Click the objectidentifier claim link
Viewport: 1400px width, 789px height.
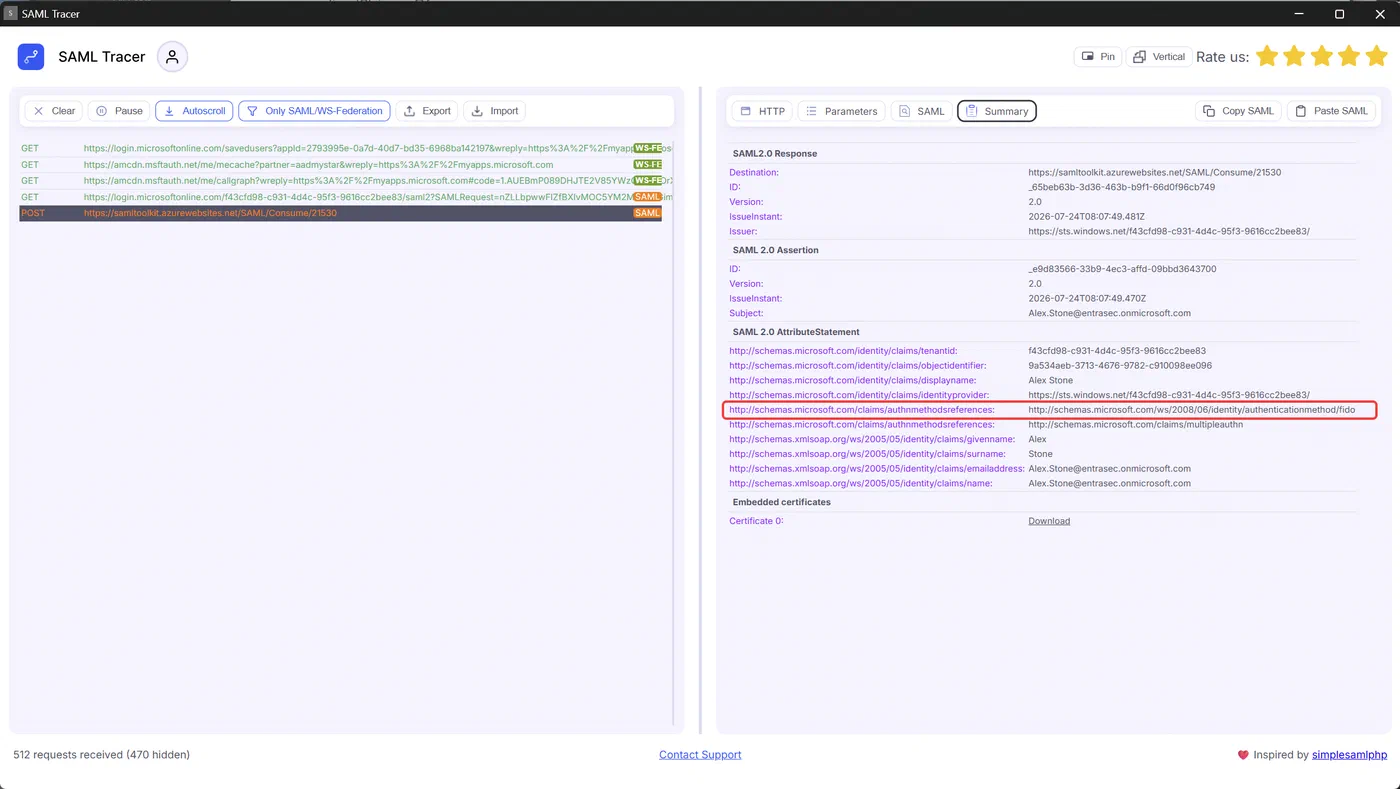click(859, 366)
